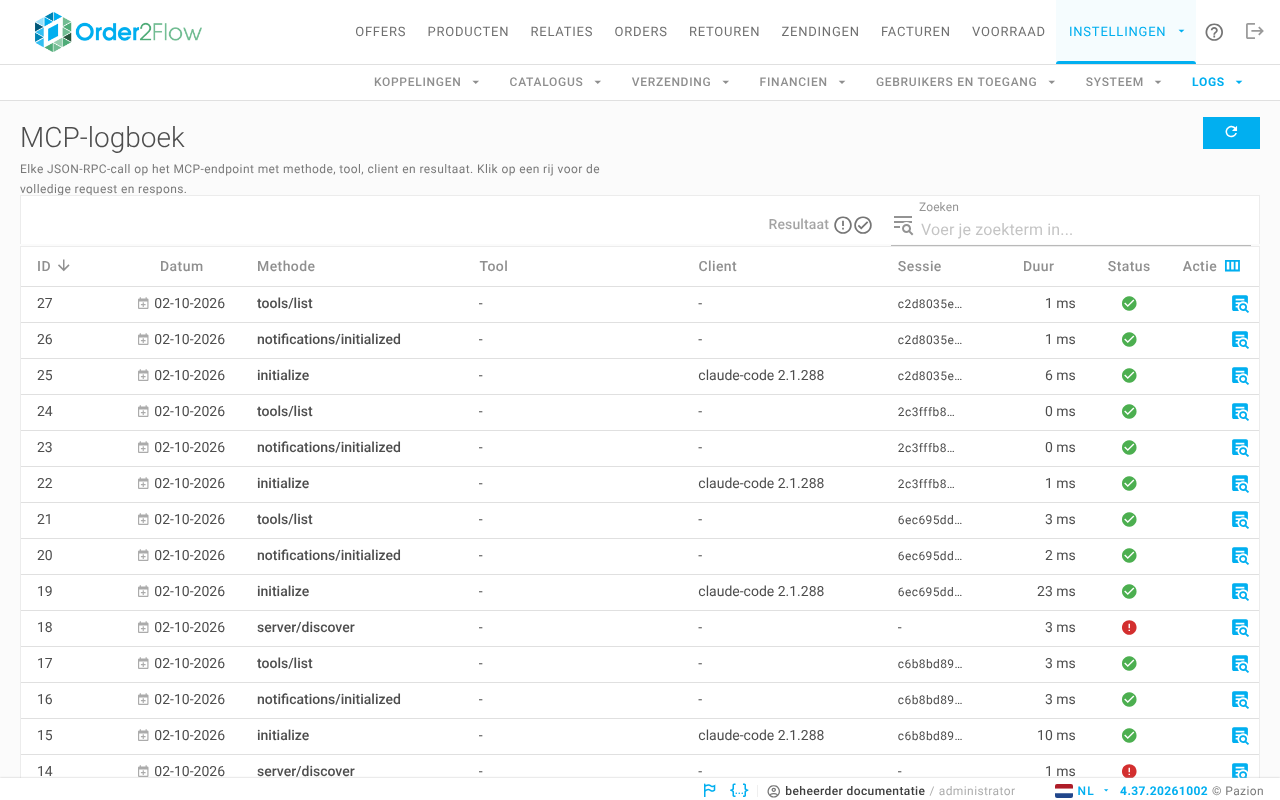Open the Facturen section
This screenshot has width=1280, height=800.
click(916, 32)
